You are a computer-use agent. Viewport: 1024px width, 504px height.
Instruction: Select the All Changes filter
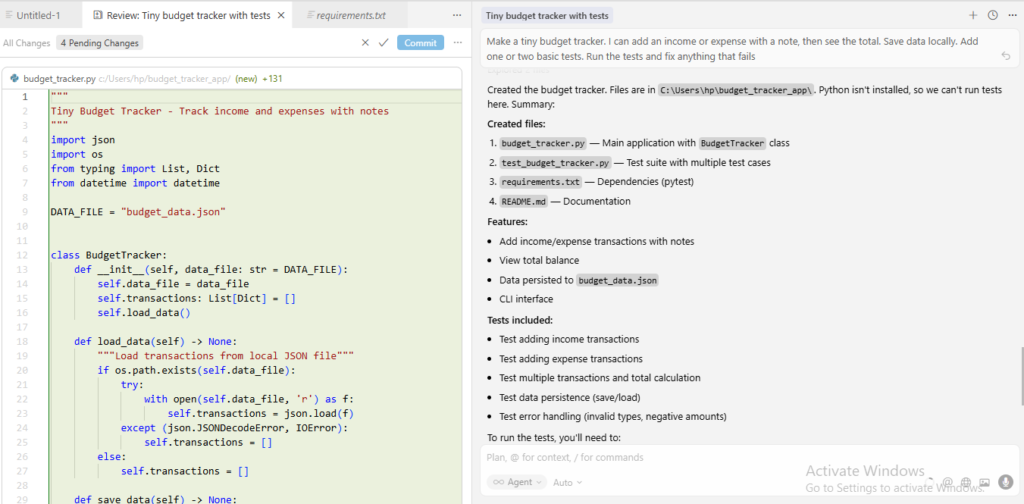coord(27,43)
